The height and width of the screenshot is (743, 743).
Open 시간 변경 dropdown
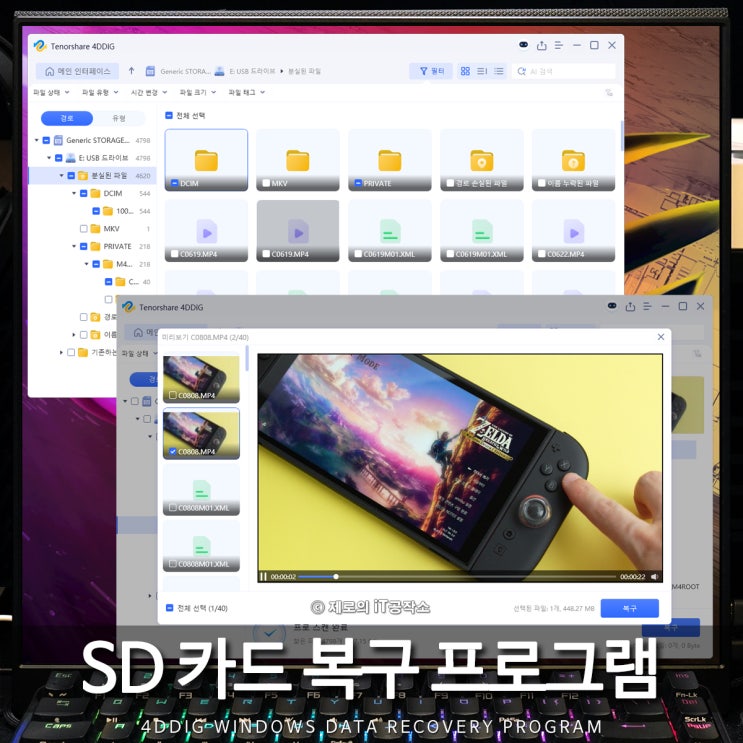click(149, 92)
